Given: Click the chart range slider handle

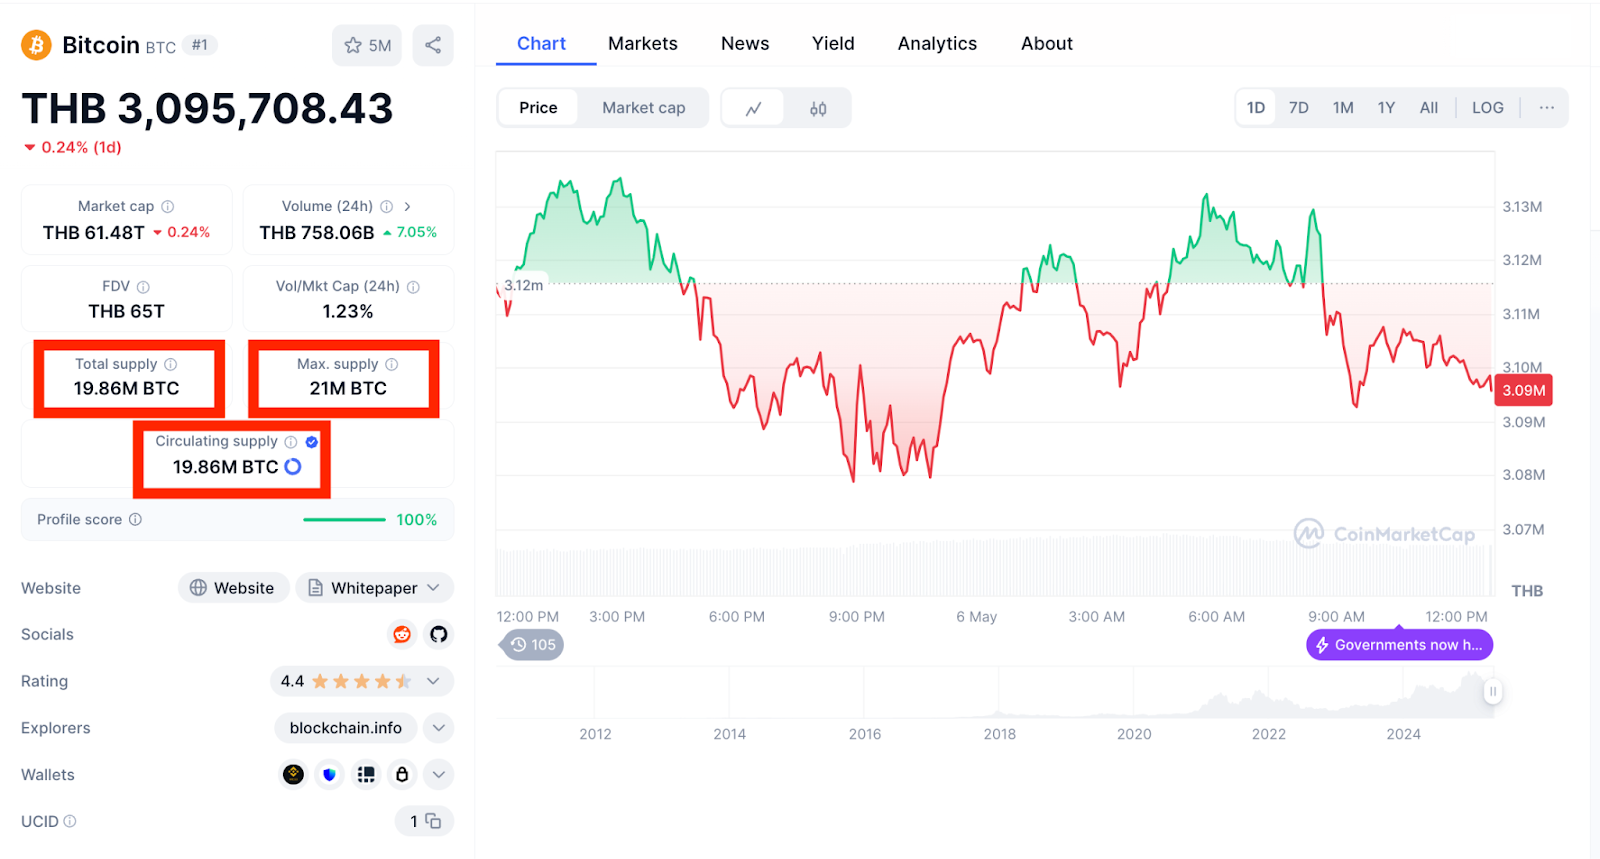Looking at the screenshot, I should point(1492,691).
